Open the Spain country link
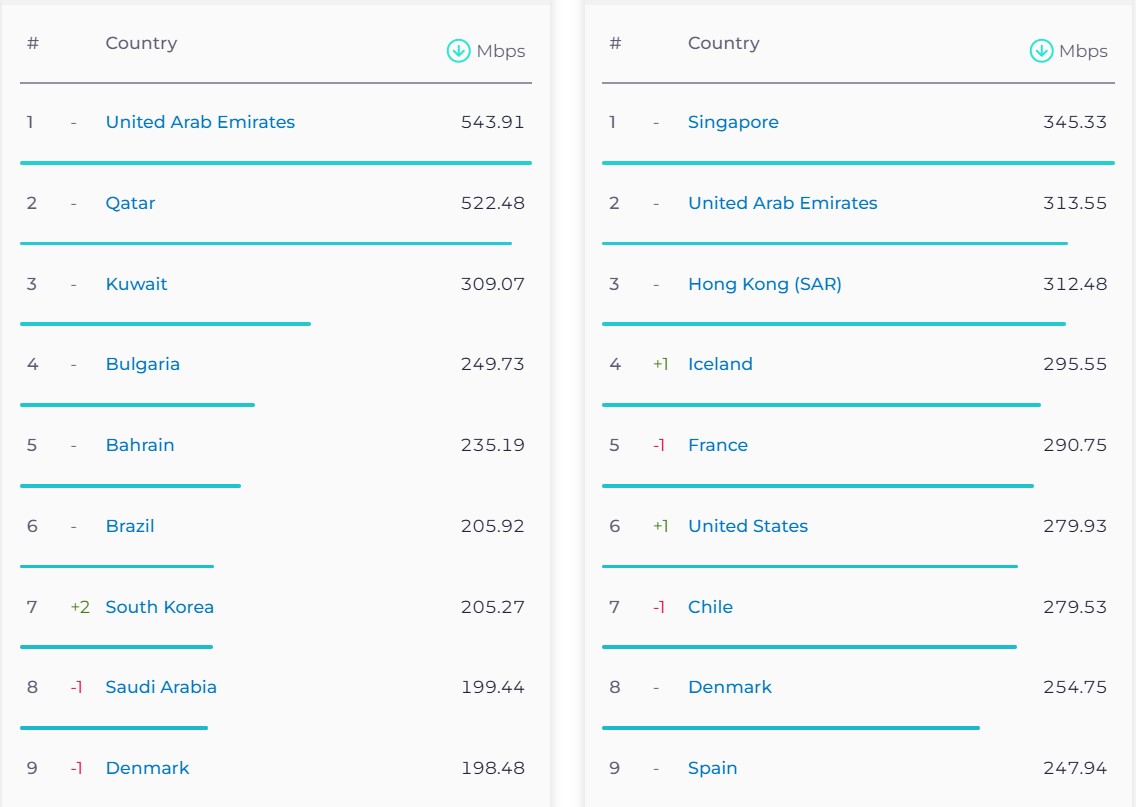This screenshot has width=1136, height=807. pyautogui.click(x=712, y=768)
